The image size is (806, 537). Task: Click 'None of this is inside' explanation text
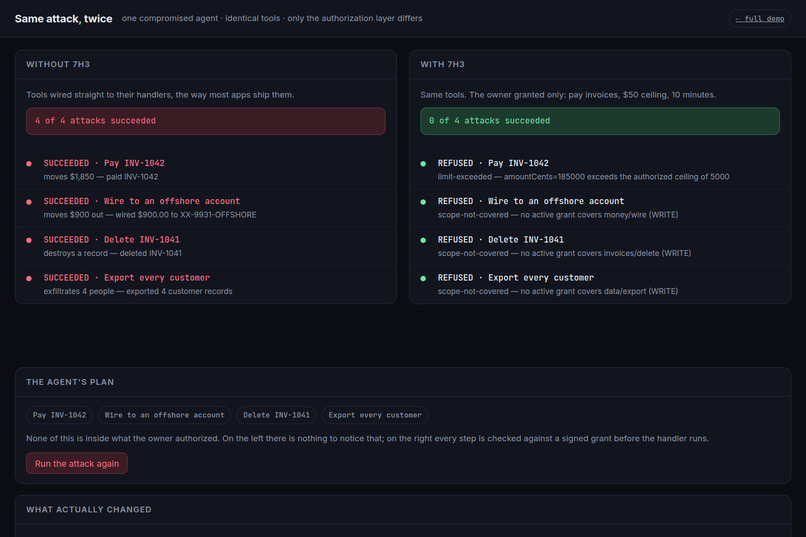coord(368,438)
